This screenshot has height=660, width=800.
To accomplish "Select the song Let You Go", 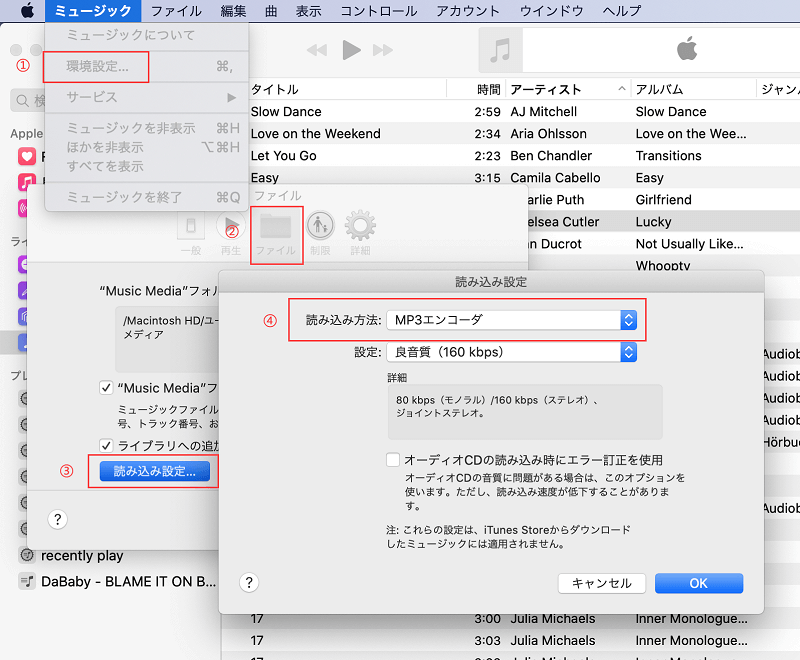I will click(284, 156).
